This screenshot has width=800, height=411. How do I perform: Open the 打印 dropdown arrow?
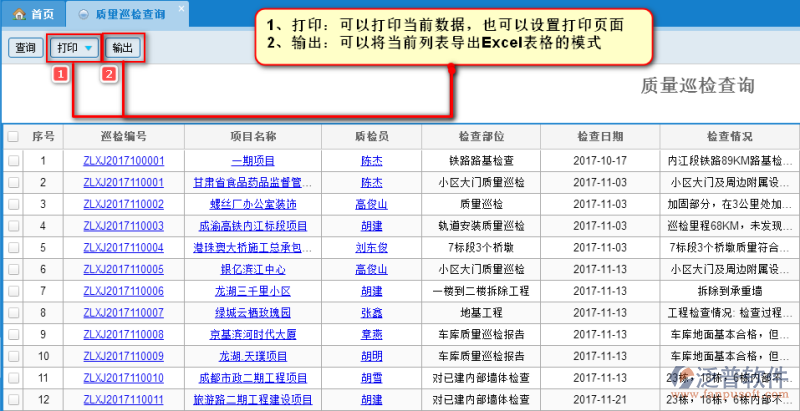tap(89, 48)
